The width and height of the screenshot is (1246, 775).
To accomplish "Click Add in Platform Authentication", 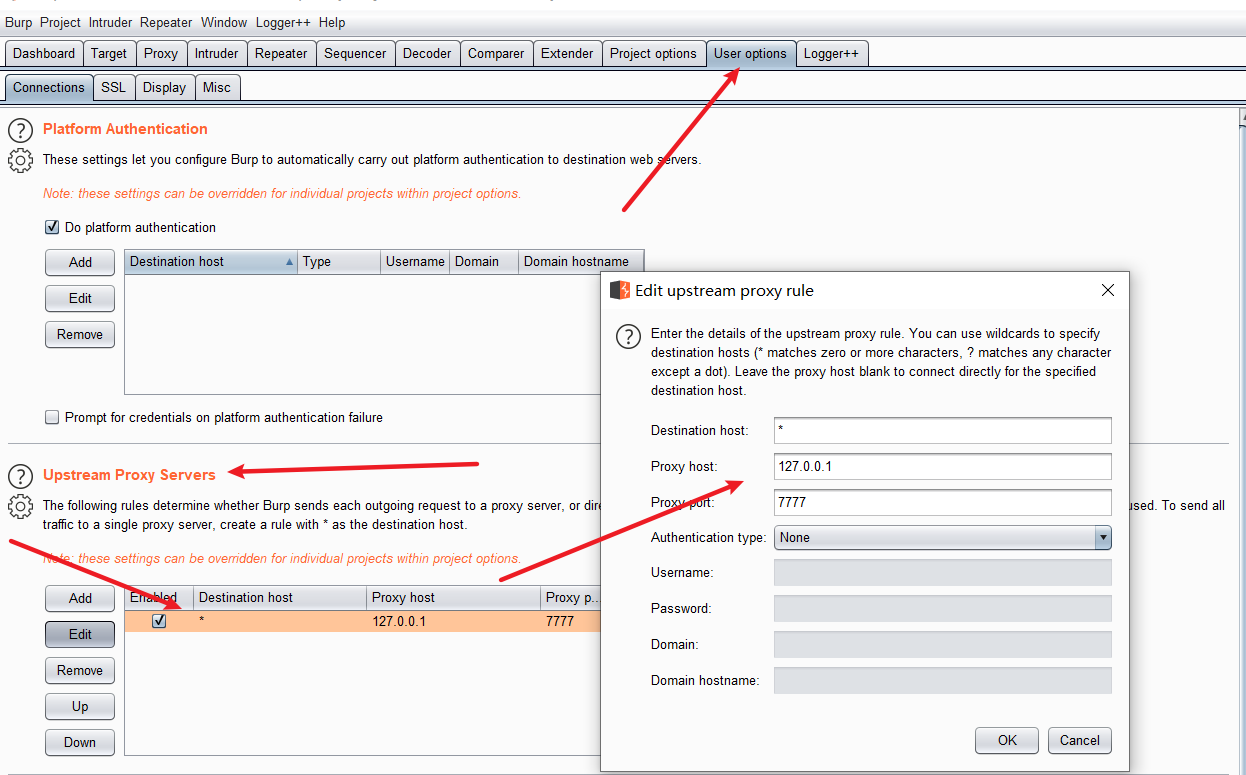I will [x=80, y=262].
